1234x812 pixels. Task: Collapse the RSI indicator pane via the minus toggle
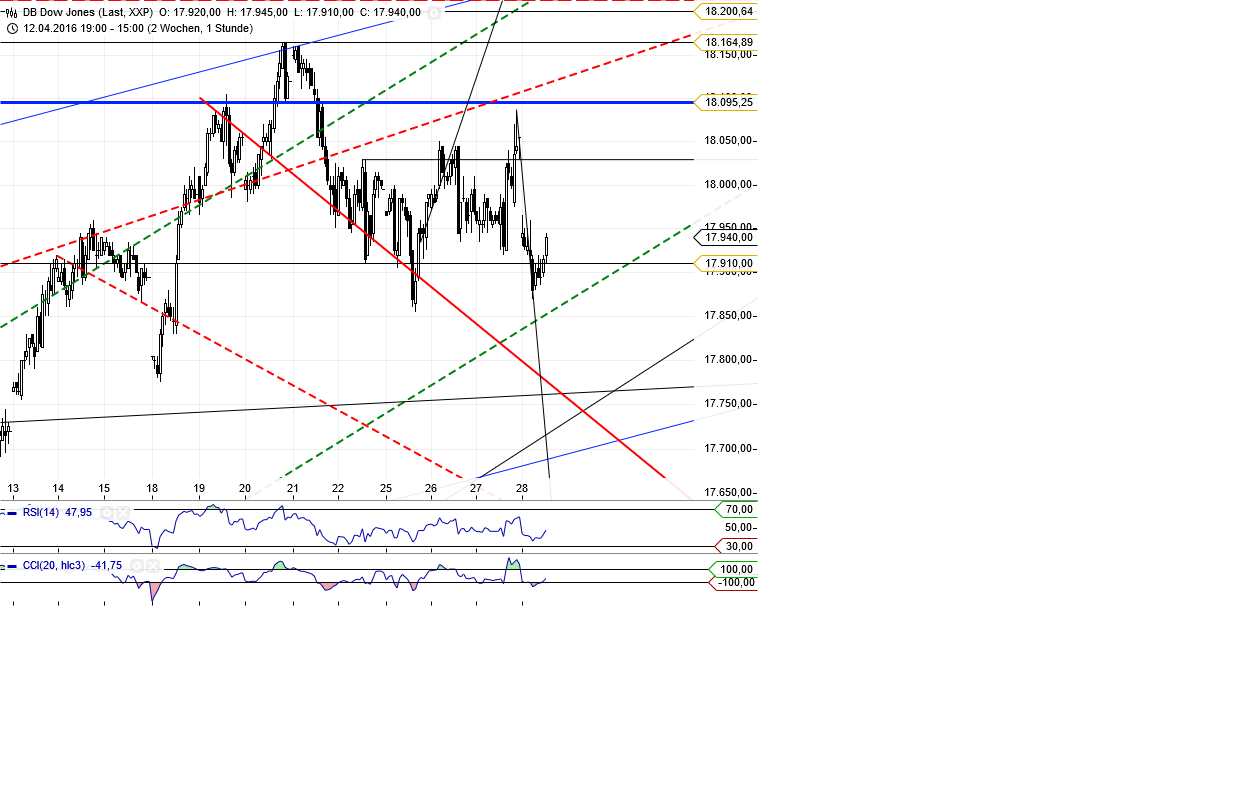(2, 511)
